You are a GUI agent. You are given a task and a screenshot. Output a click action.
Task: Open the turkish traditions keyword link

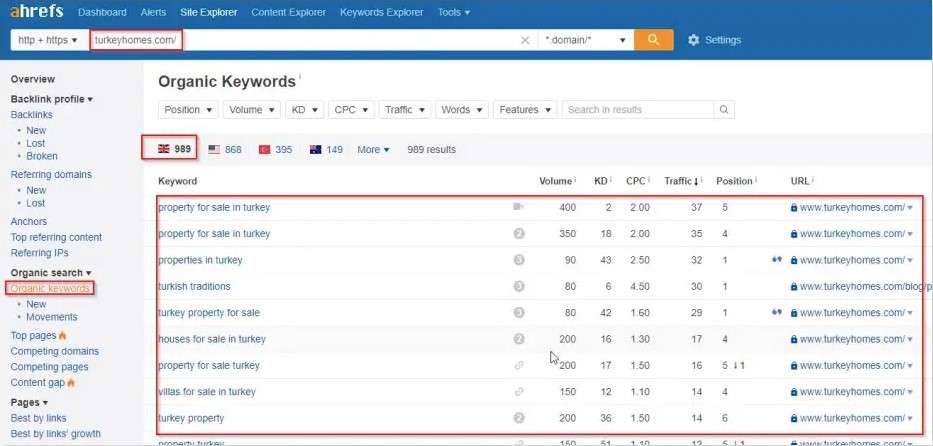coord(194,287)
